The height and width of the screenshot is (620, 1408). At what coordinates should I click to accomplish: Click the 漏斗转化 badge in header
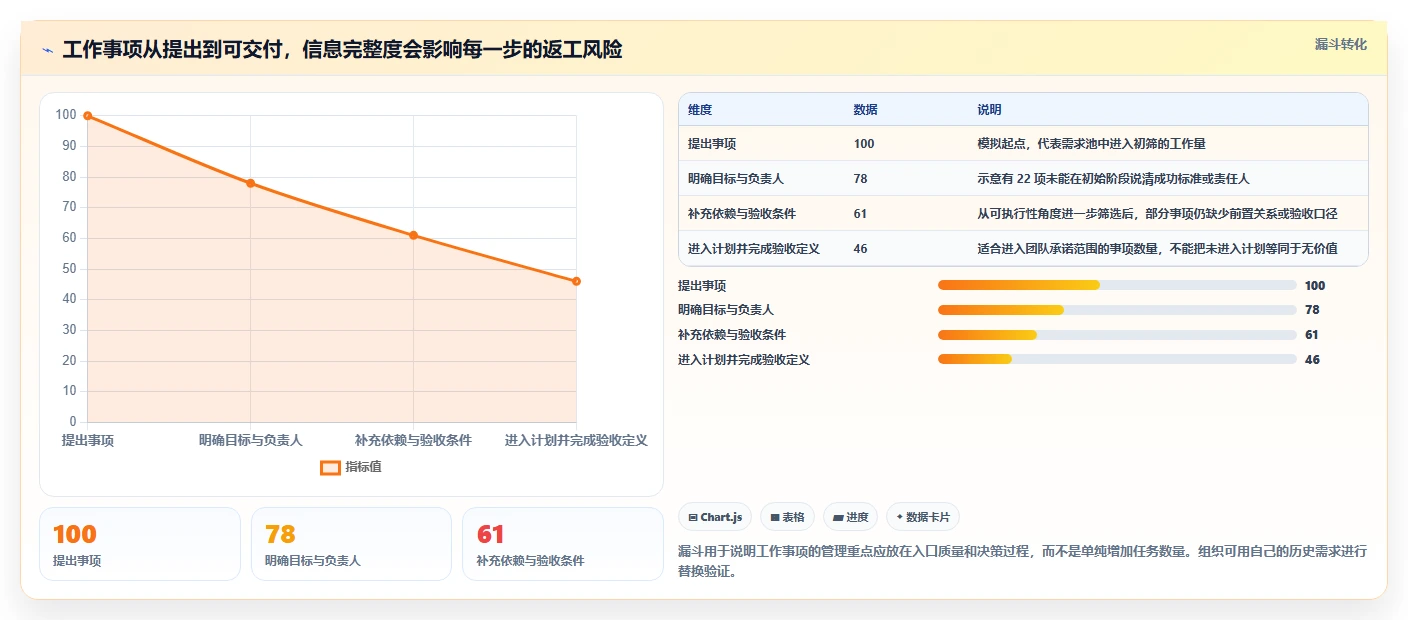click(1340, 44)
